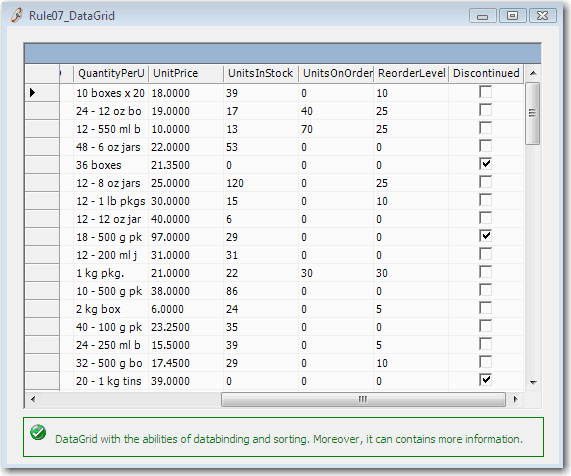Click the UnitsOnOrder column header

click(336, 73)
